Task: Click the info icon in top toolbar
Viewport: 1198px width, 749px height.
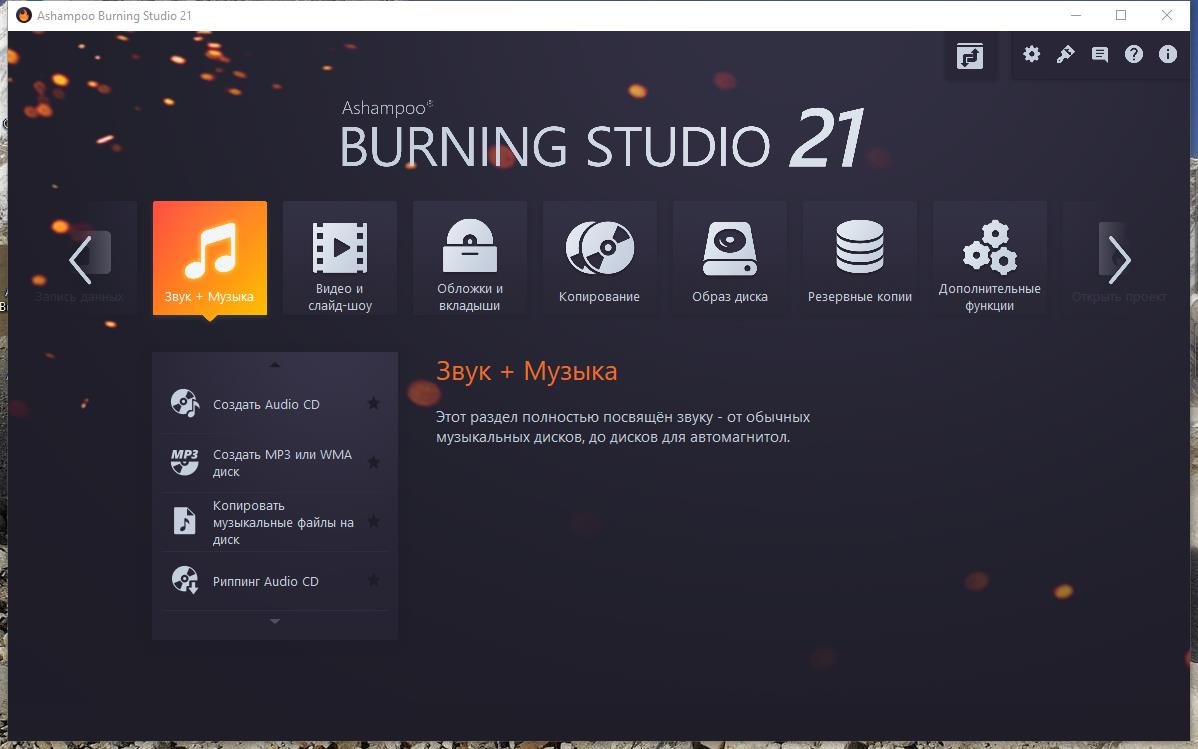Action: (x=1168, y=55)
